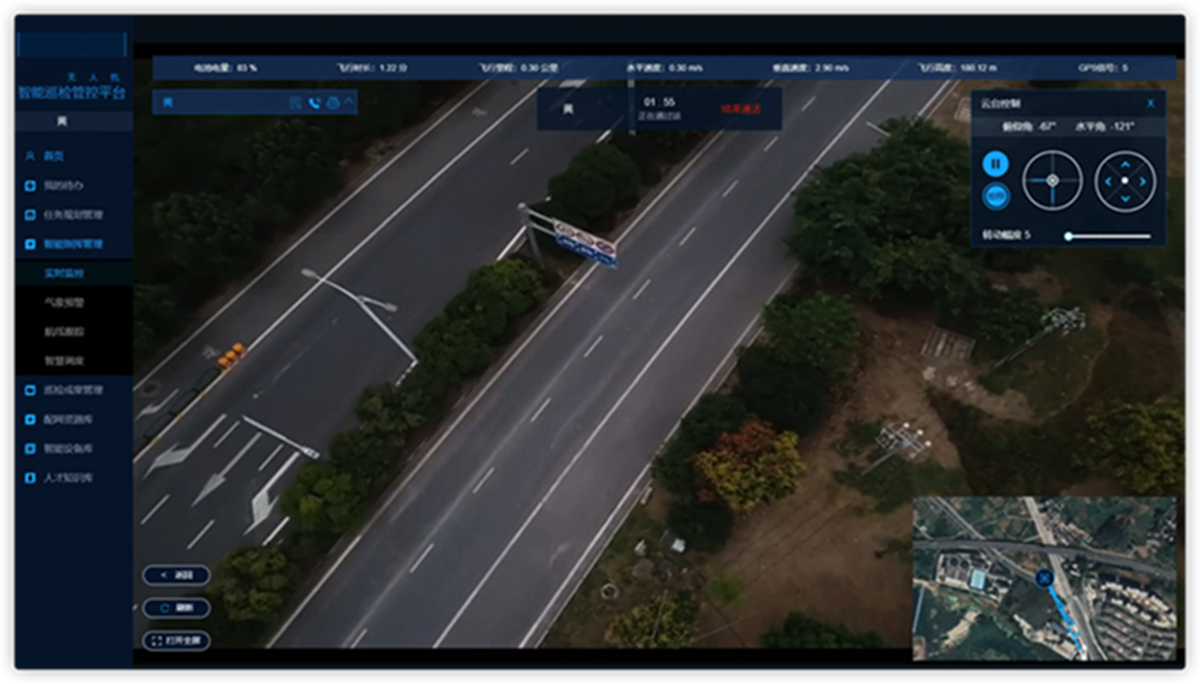1200x684 pixels.
Task: Click the back button at bottom-left of video
Action: point(176,575)
